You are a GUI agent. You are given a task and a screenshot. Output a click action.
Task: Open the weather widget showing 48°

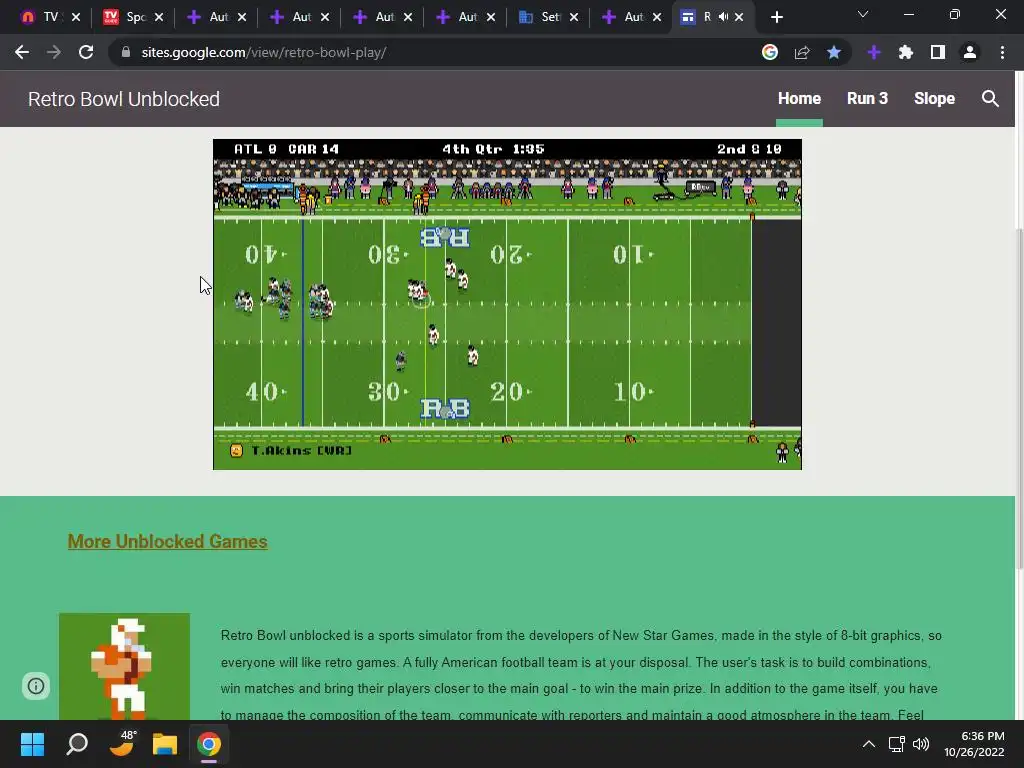[121, 743]
